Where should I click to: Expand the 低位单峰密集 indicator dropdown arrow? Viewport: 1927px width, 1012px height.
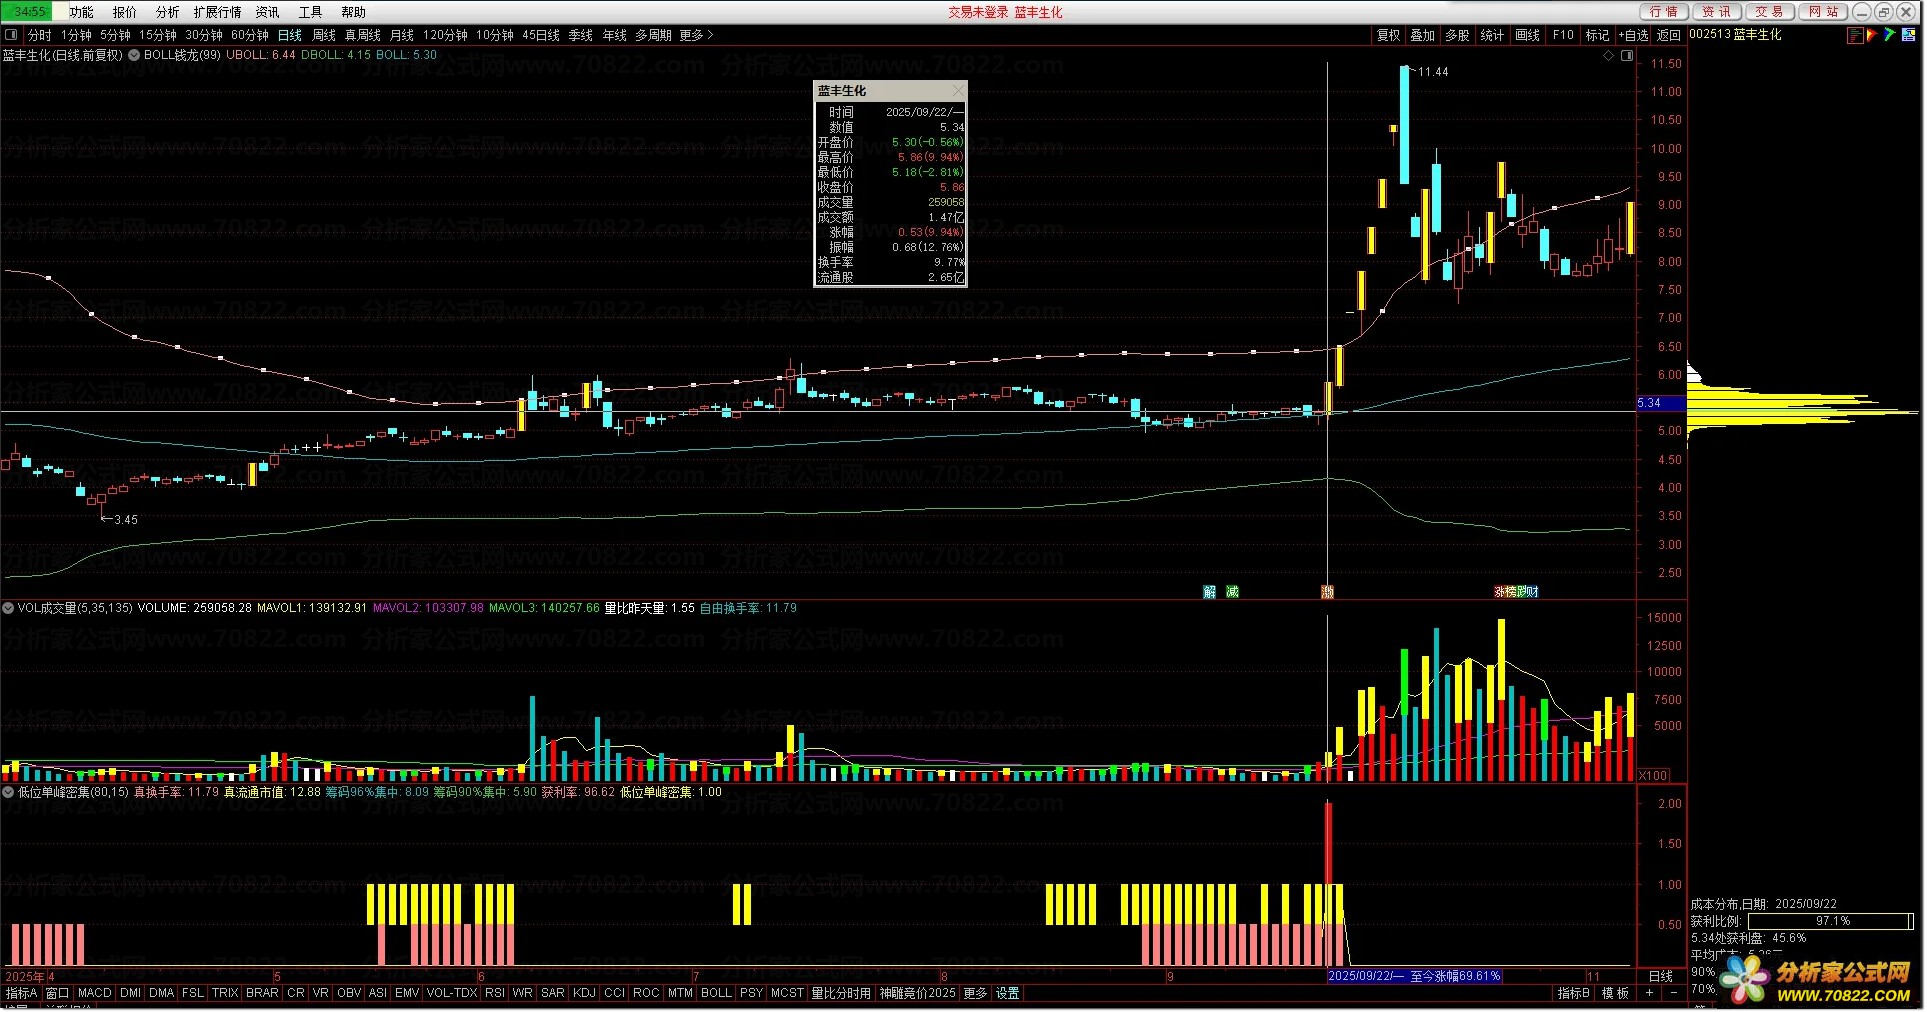pyautogui.click(x=8, y=792)
